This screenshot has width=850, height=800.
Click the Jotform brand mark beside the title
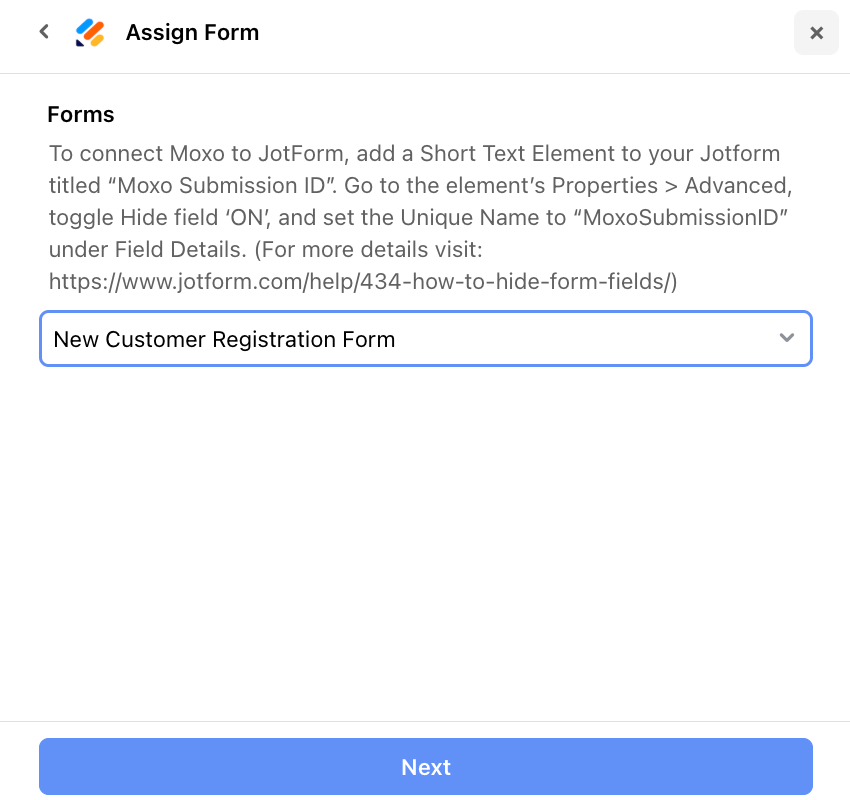click(x=90, y=32)
